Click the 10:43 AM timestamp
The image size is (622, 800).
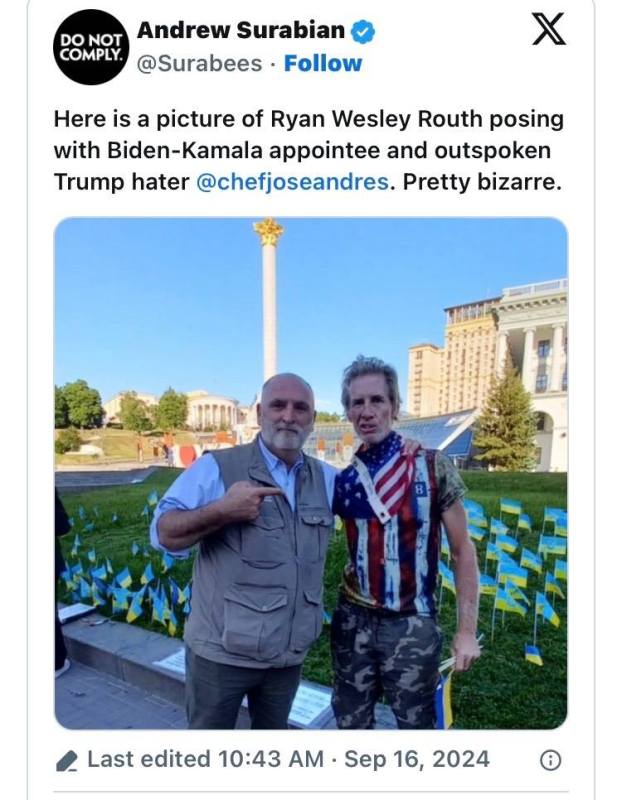click(271, 759)
